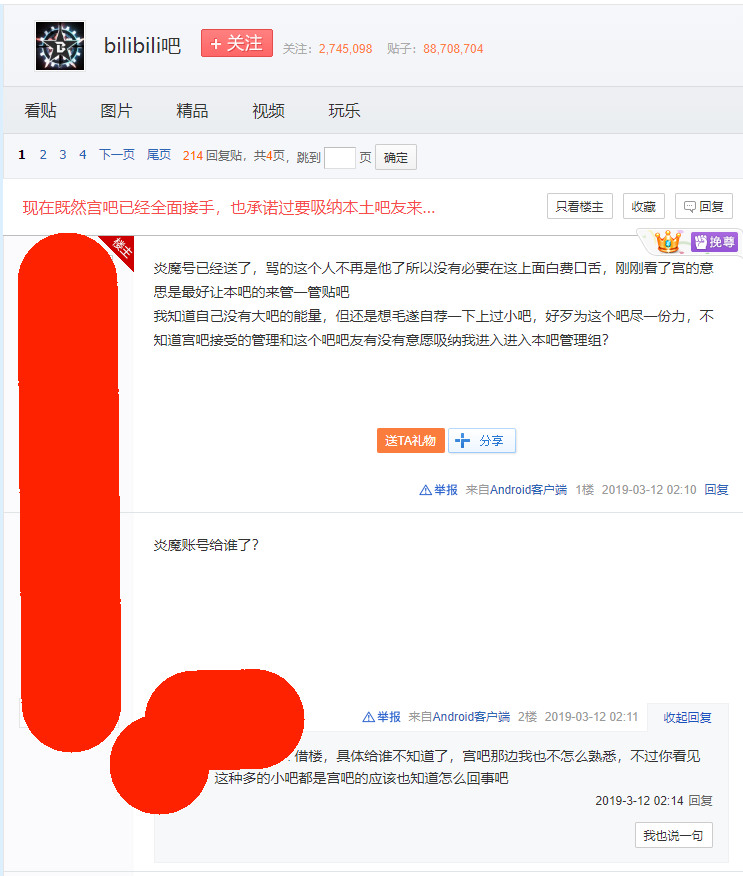Toggle 只看楼主 filter
Viewport: 743px width, 876px height.
pos(579,207)
